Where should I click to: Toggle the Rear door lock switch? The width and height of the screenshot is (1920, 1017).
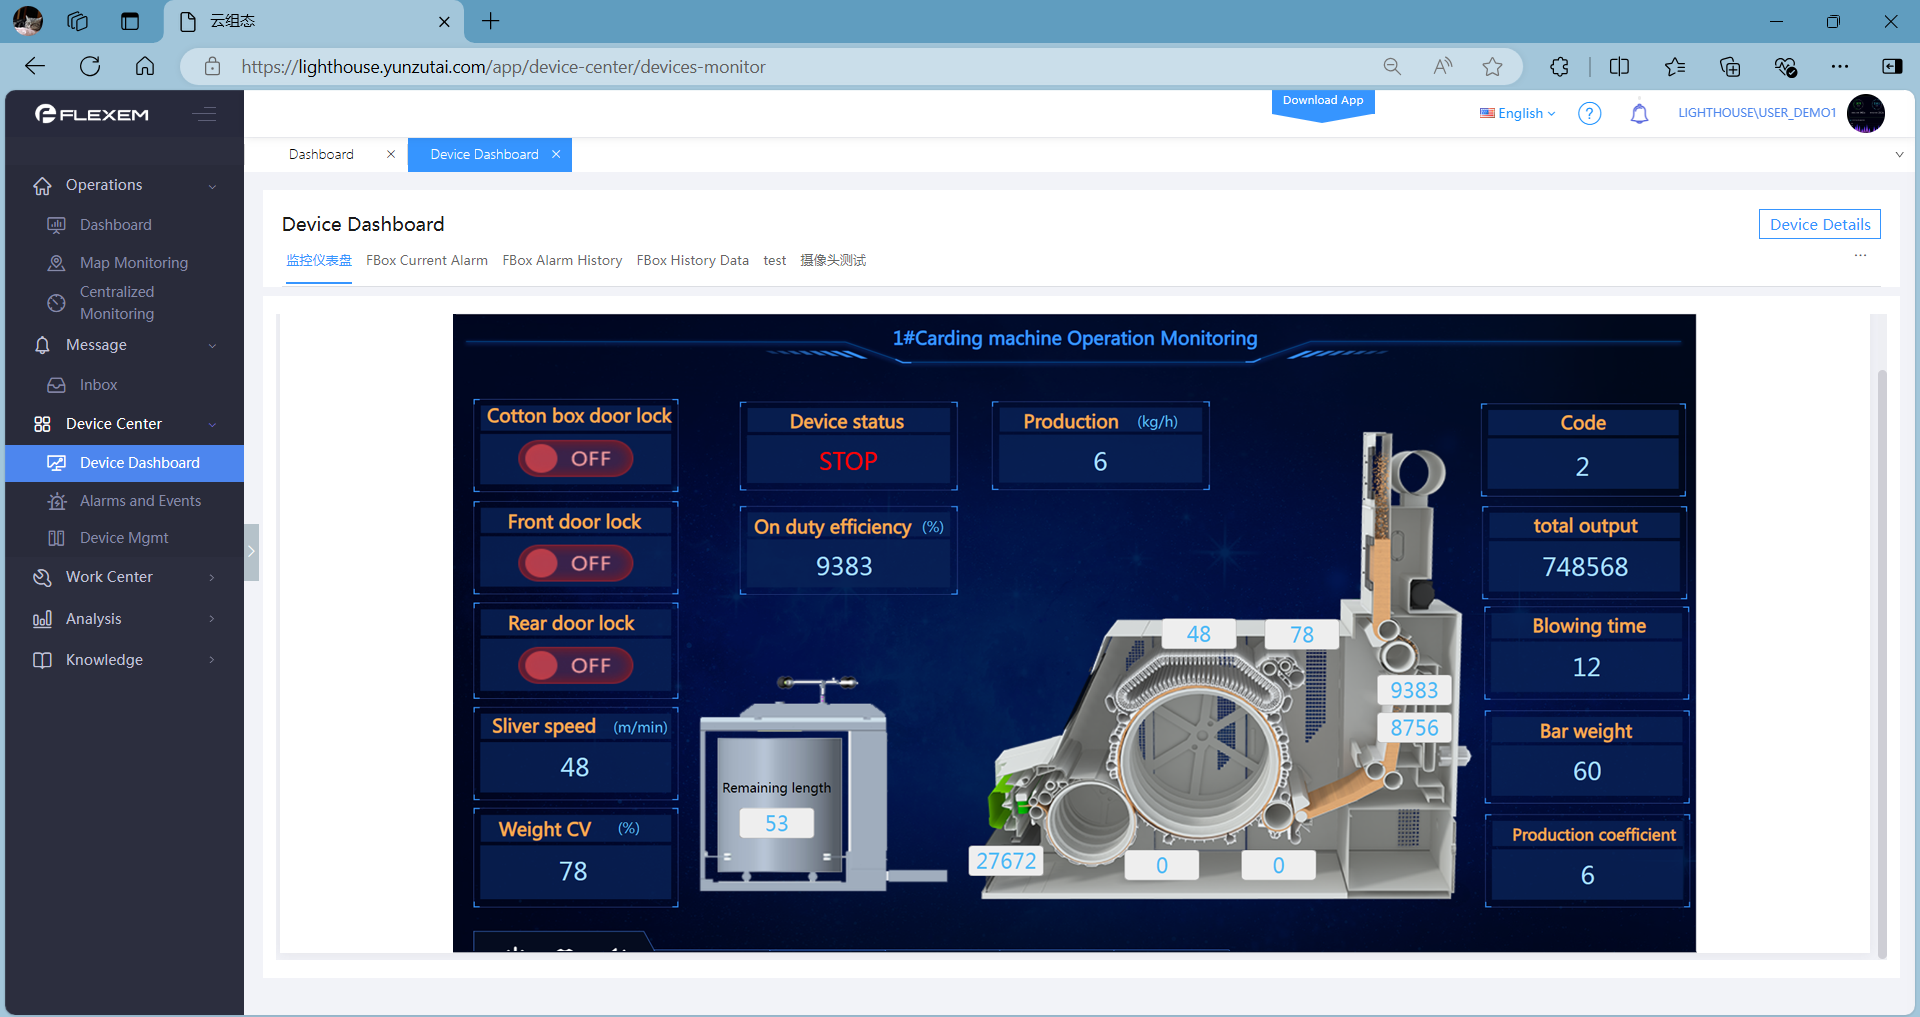(x=575, y=665)
